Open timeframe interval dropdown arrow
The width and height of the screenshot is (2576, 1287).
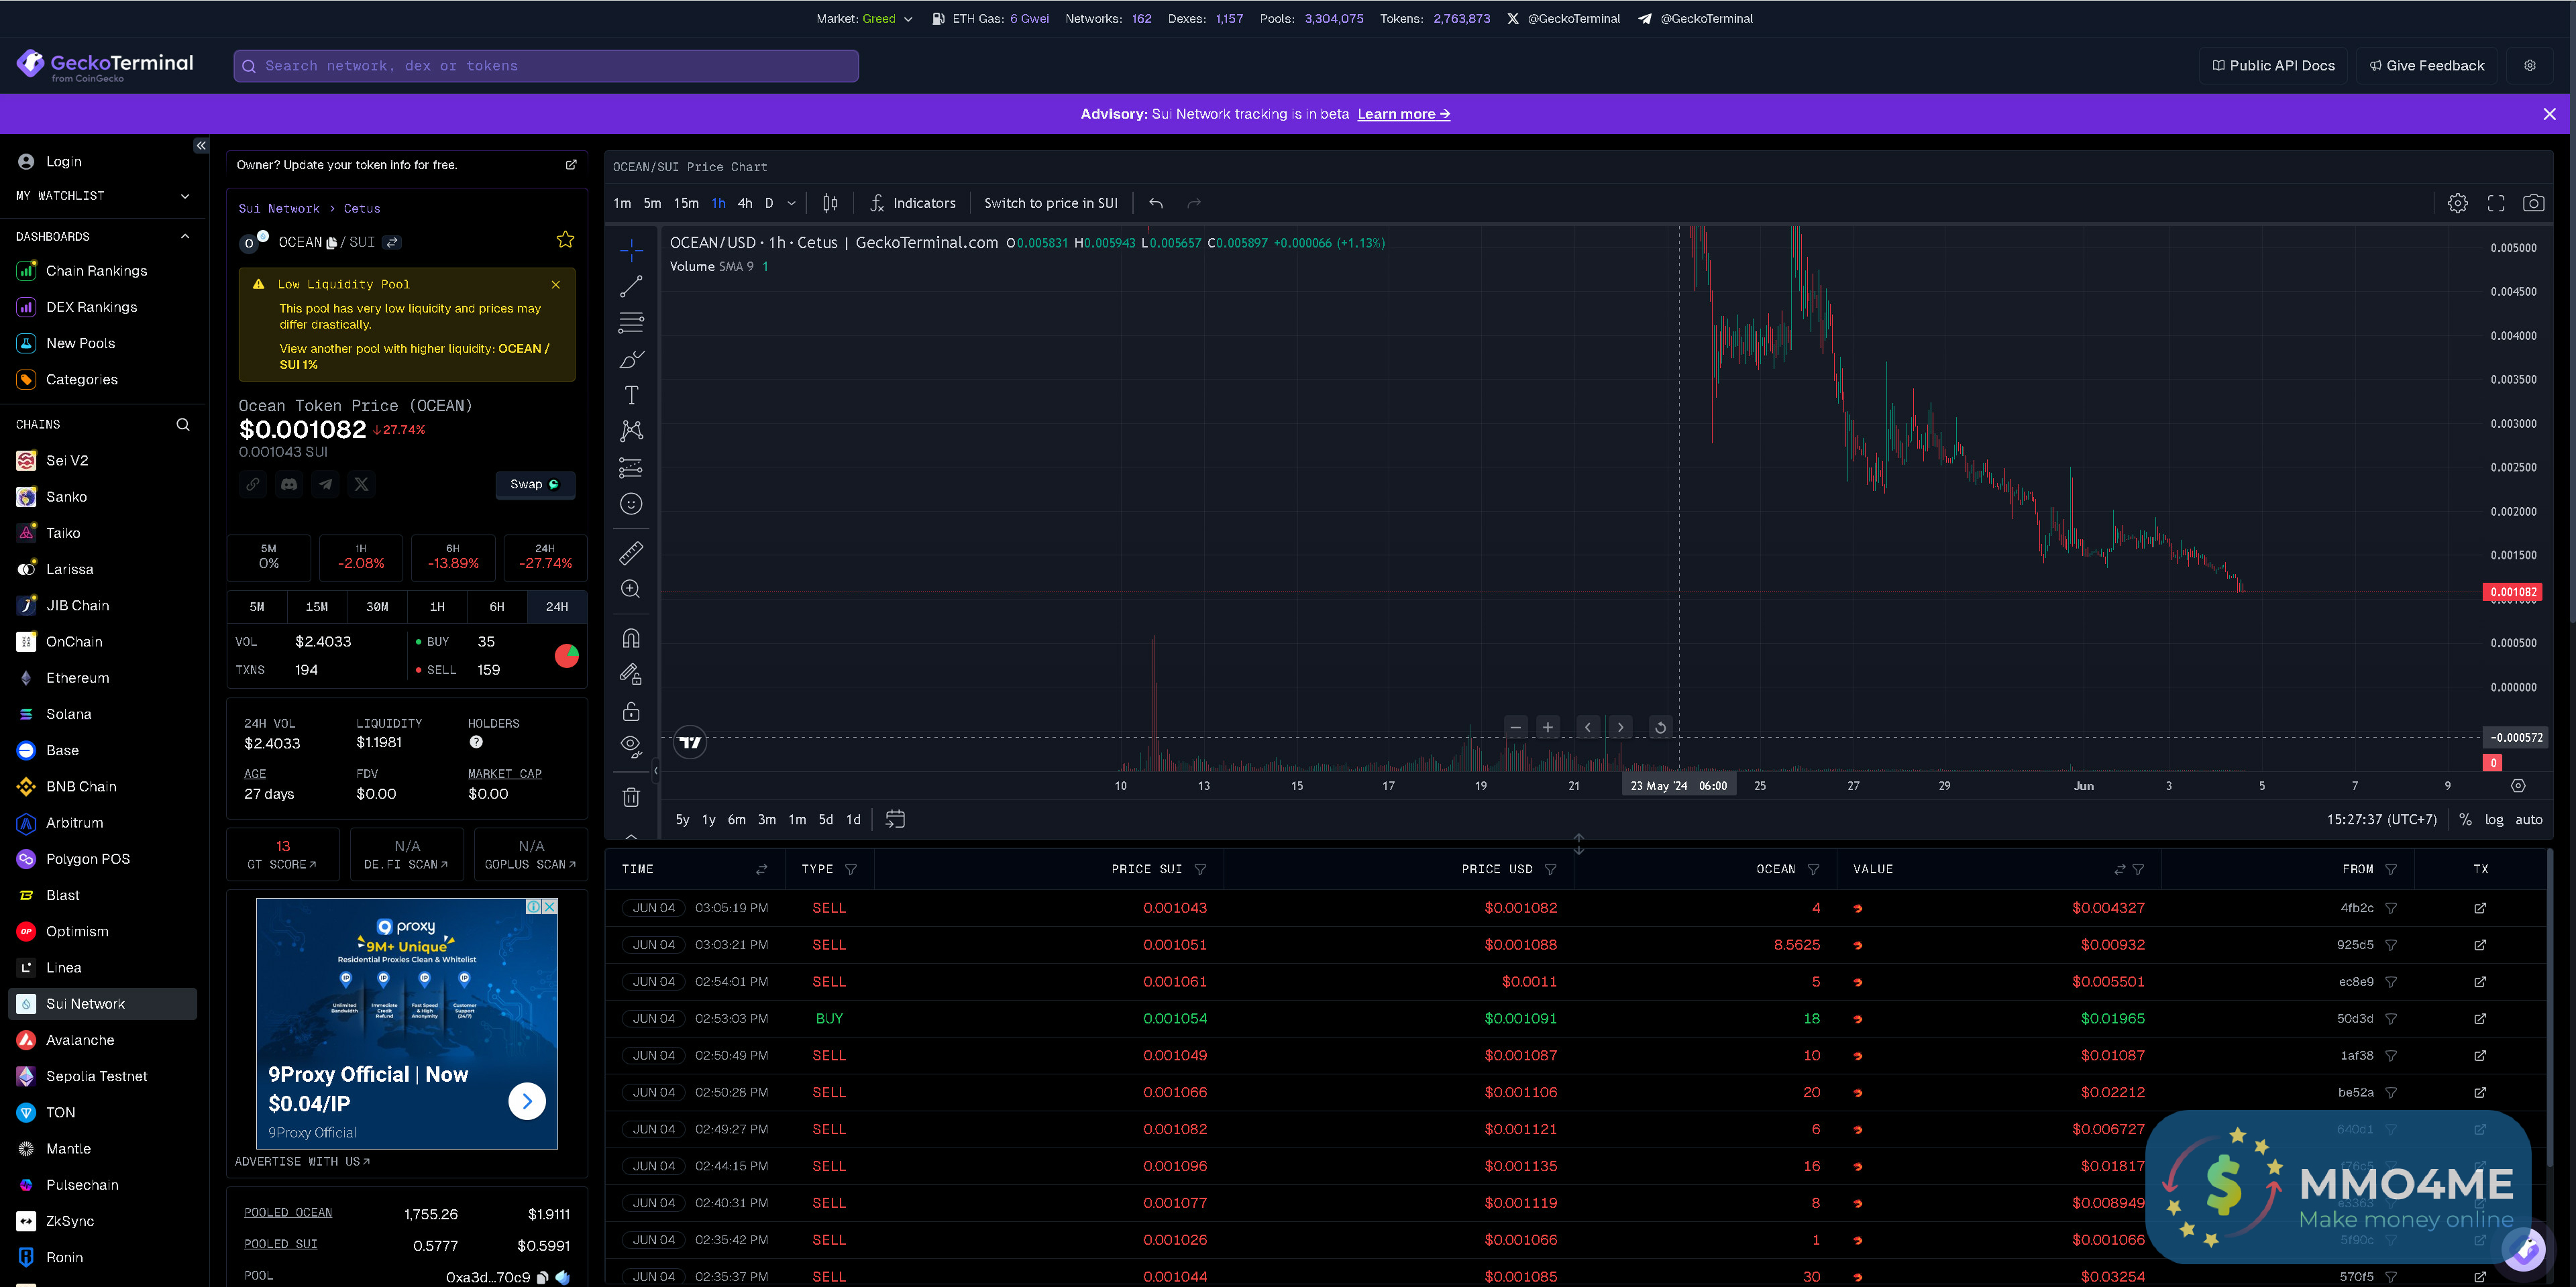(791, 203)
